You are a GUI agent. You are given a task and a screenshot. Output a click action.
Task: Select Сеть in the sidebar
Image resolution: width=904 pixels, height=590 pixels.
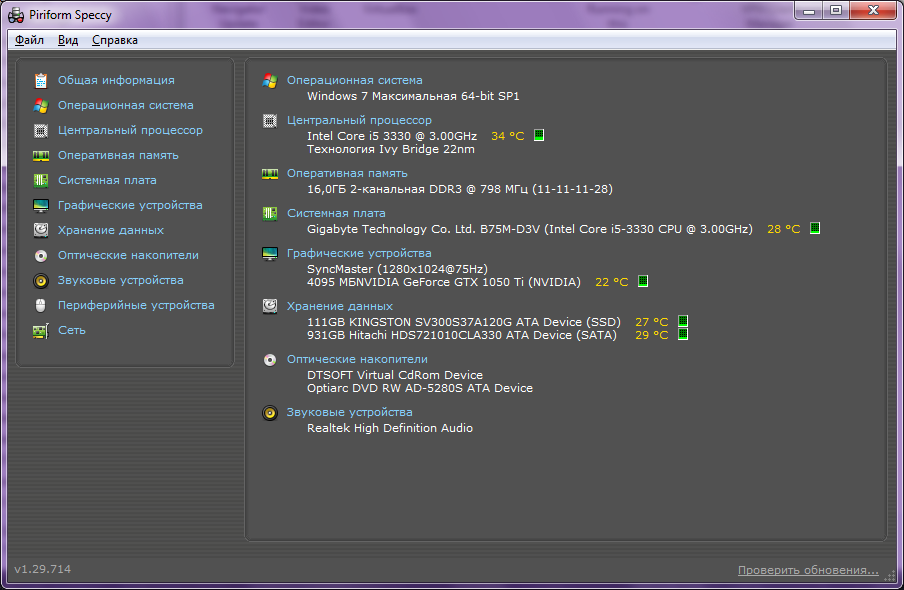(71, 330)
